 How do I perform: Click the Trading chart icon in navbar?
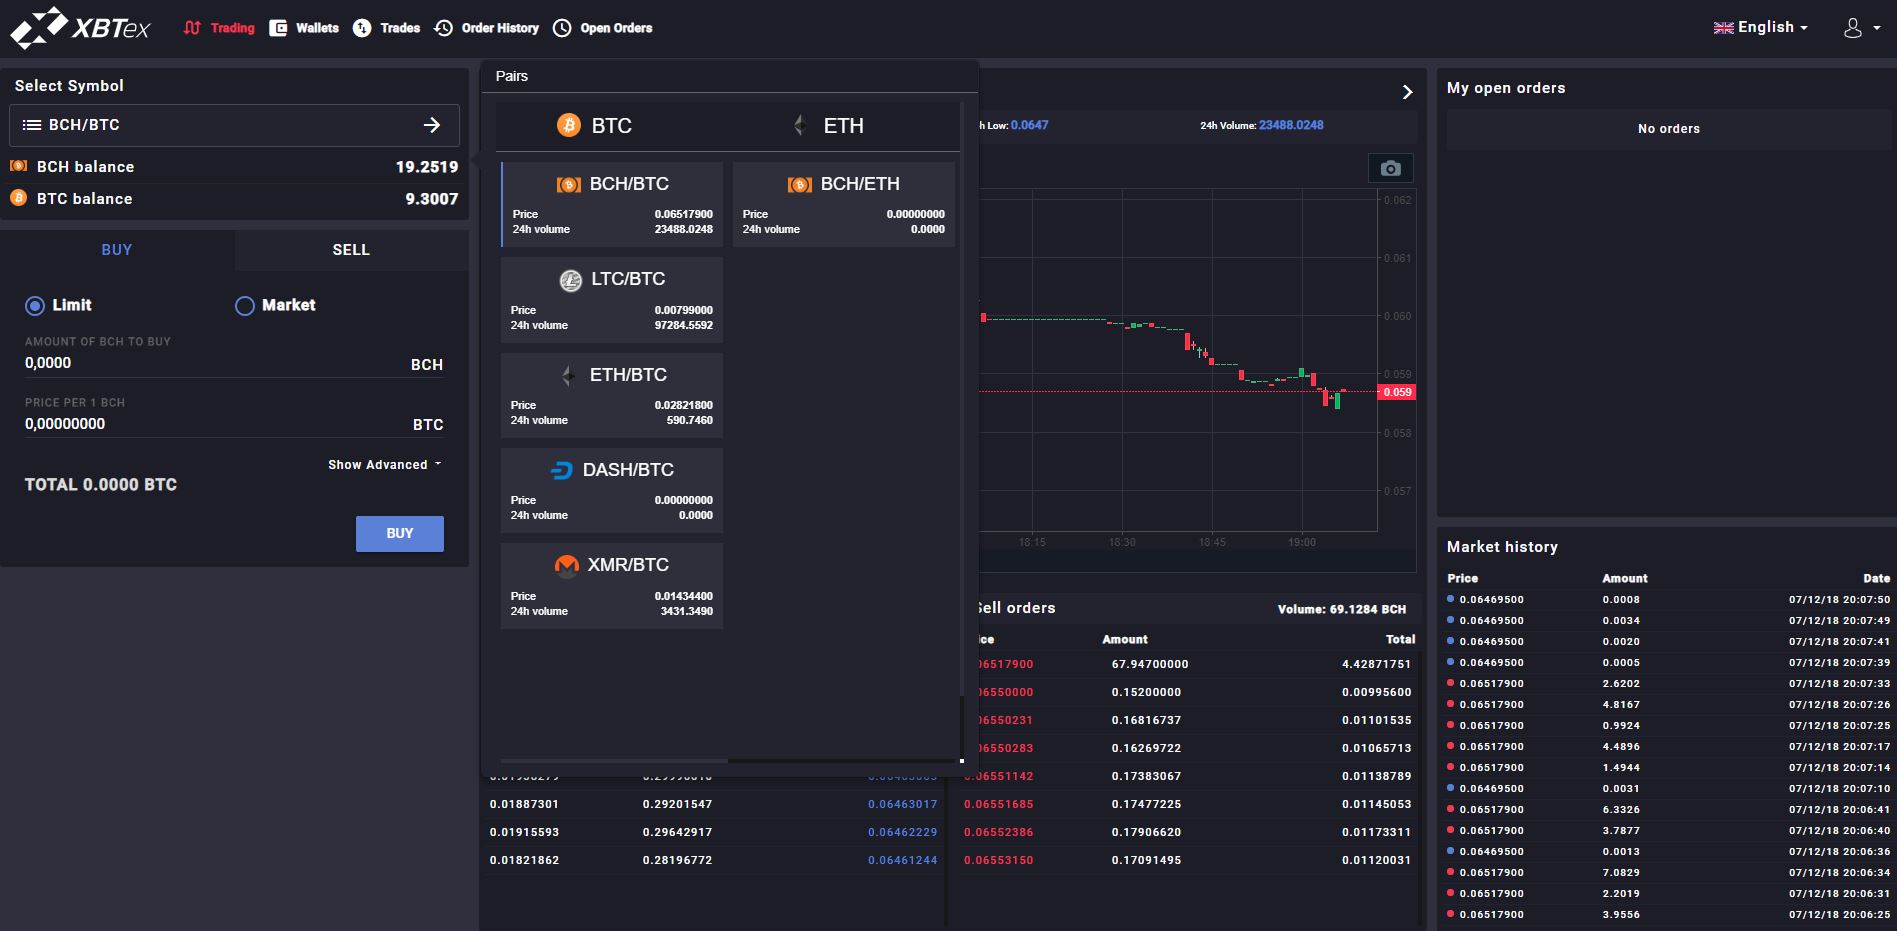[x=193, y=28]
